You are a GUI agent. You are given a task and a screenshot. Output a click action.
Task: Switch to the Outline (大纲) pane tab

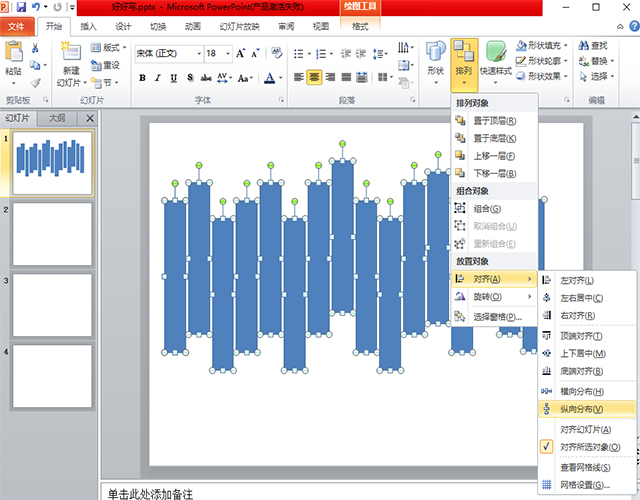pyautogui.click(x=57, y=118)
